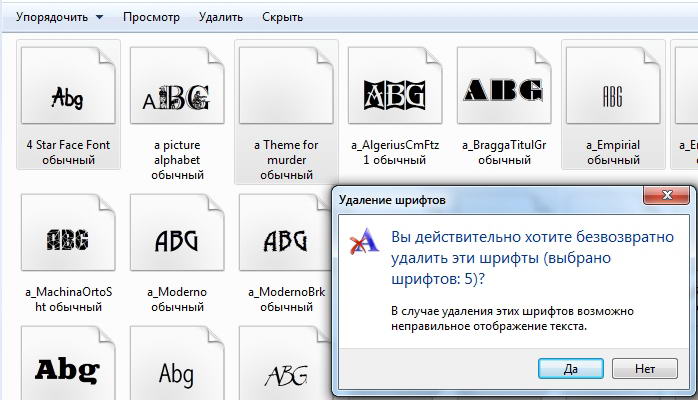Select the a_BraggaTitulGr font icon

coord(504,85)
